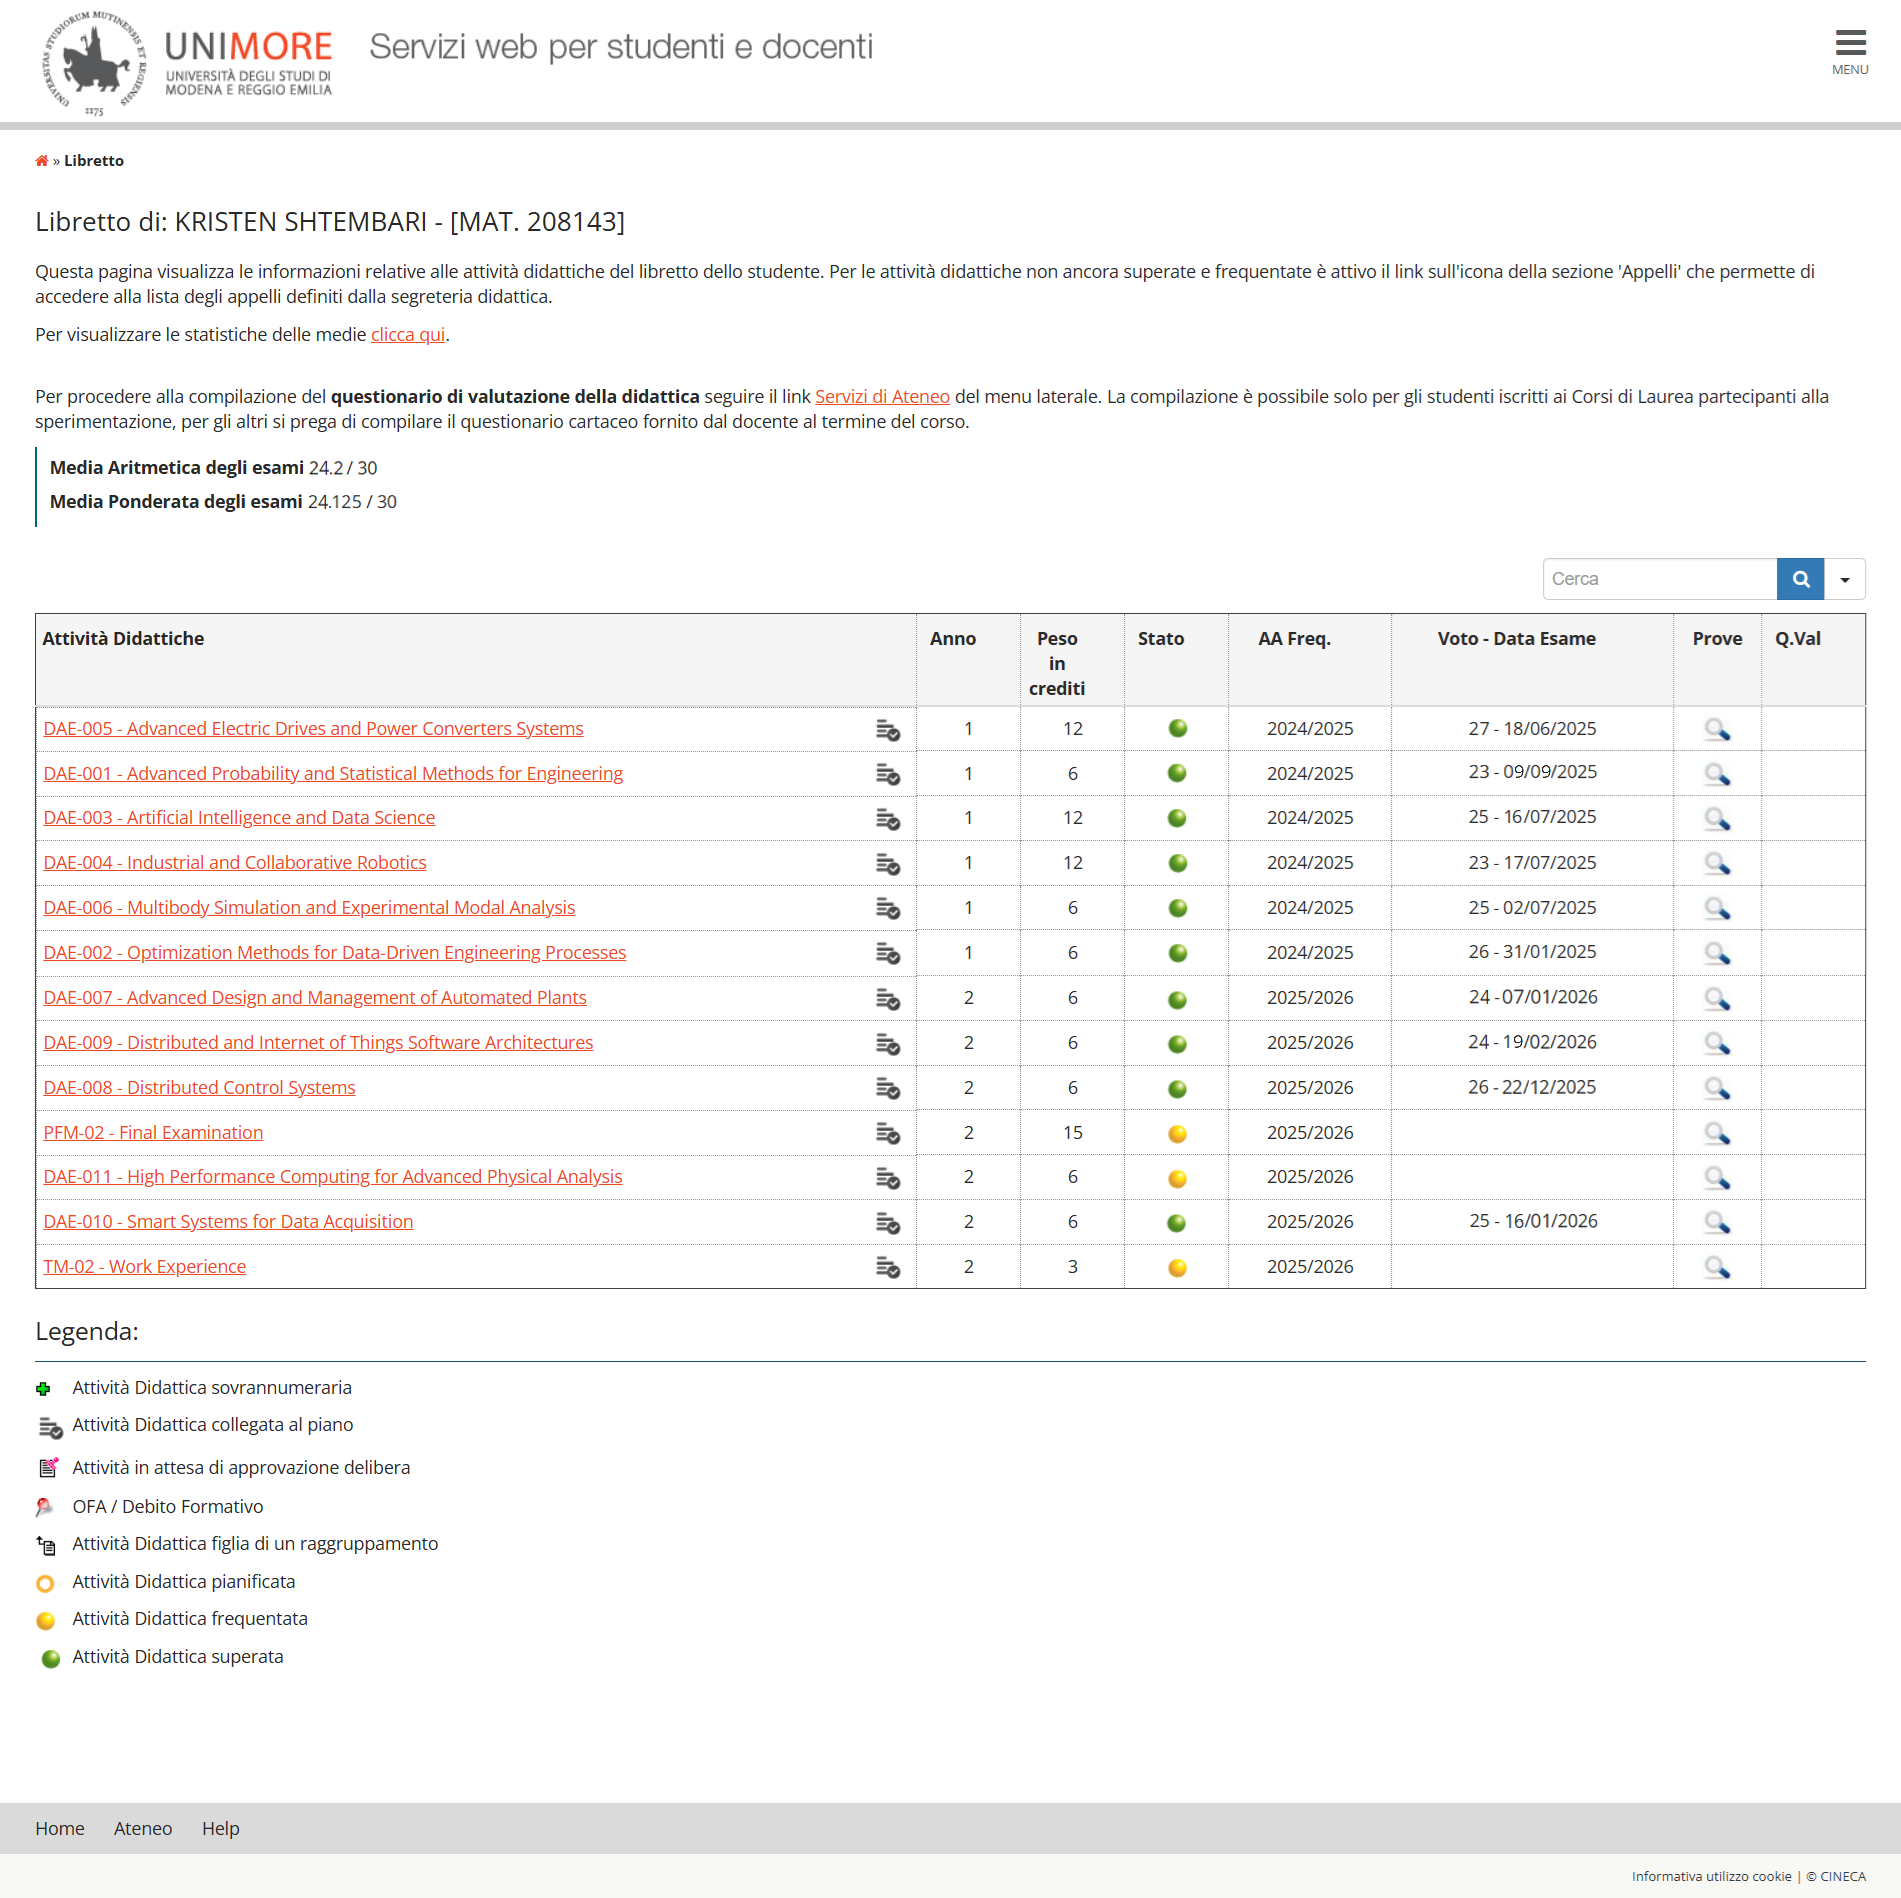Follow the 'clicca qui' statistics link
1901x1898 pixels.
(x=408, y=335)
